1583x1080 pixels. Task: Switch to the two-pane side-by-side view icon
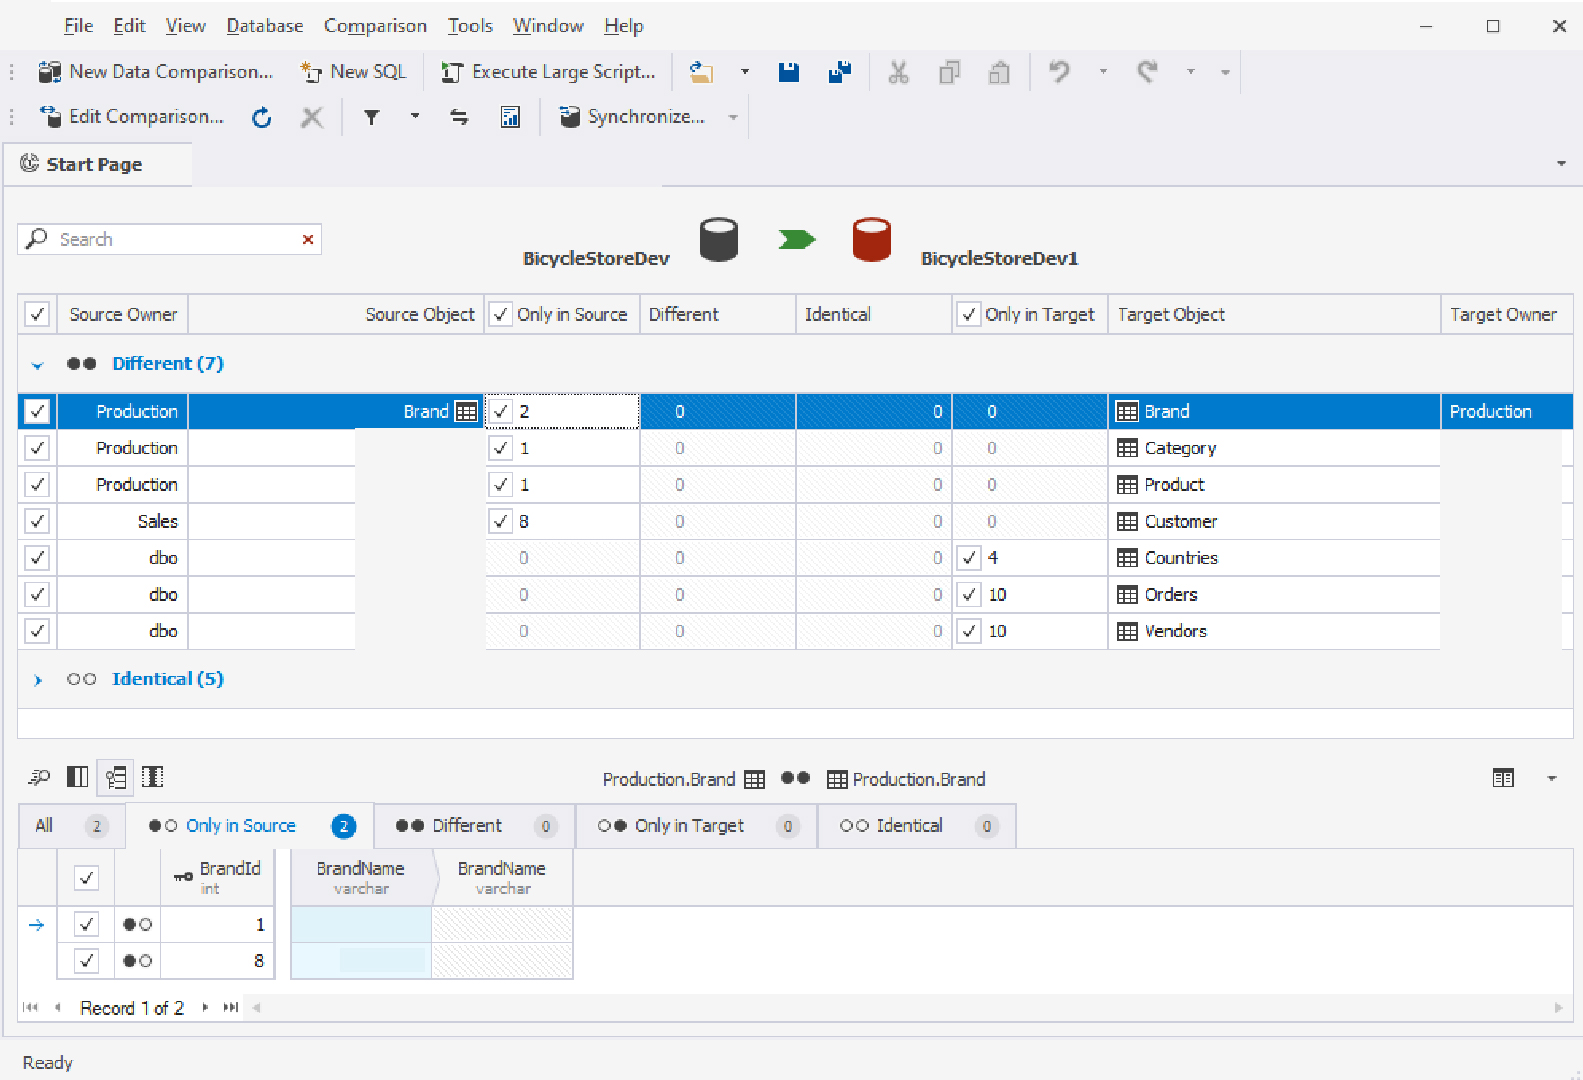(x=77, y=777)
